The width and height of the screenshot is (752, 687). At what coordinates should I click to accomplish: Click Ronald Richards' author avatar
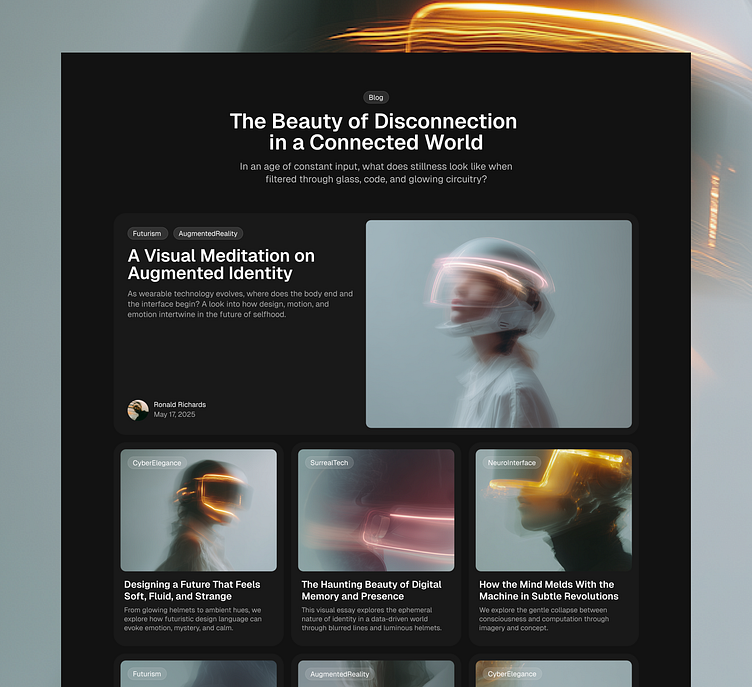[138, 410]
